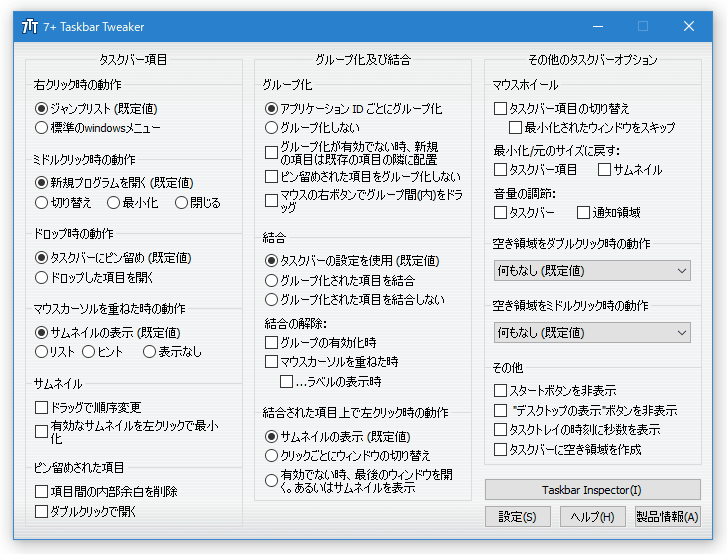
Task: Select 表示なし hover option
Action: pyautogui.click(x=149, y=352)
